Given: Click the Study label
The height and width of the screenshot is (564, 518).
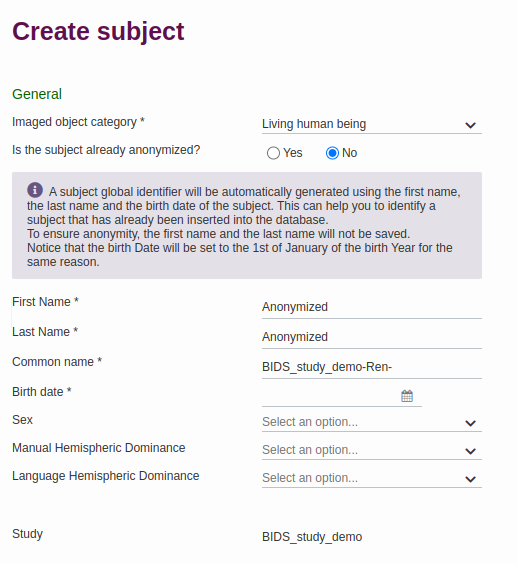Looking at the screenshot, I should (x=27, y=534).
